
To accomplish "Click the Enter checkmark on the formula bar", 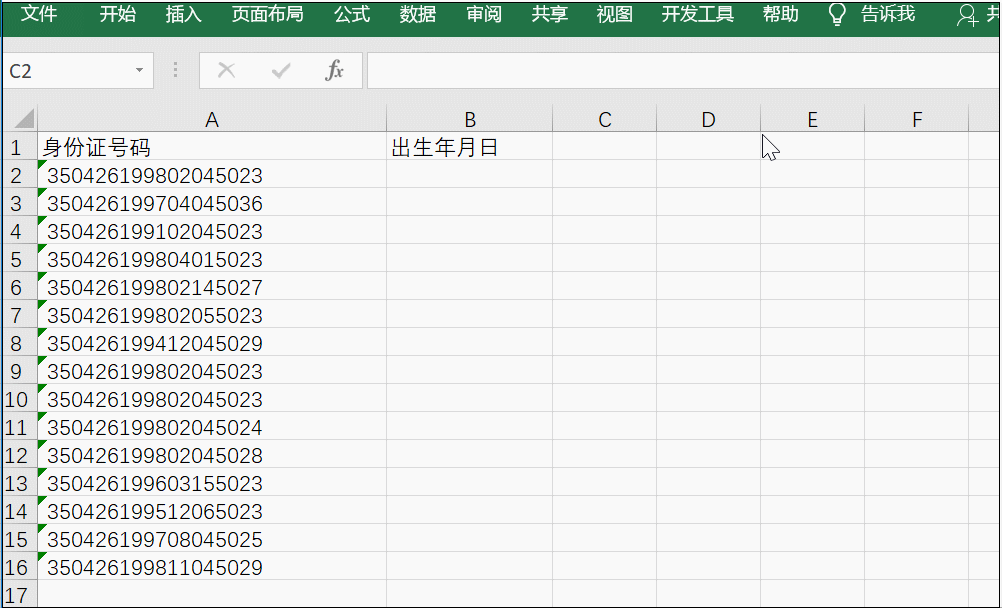I will [280, 70].
